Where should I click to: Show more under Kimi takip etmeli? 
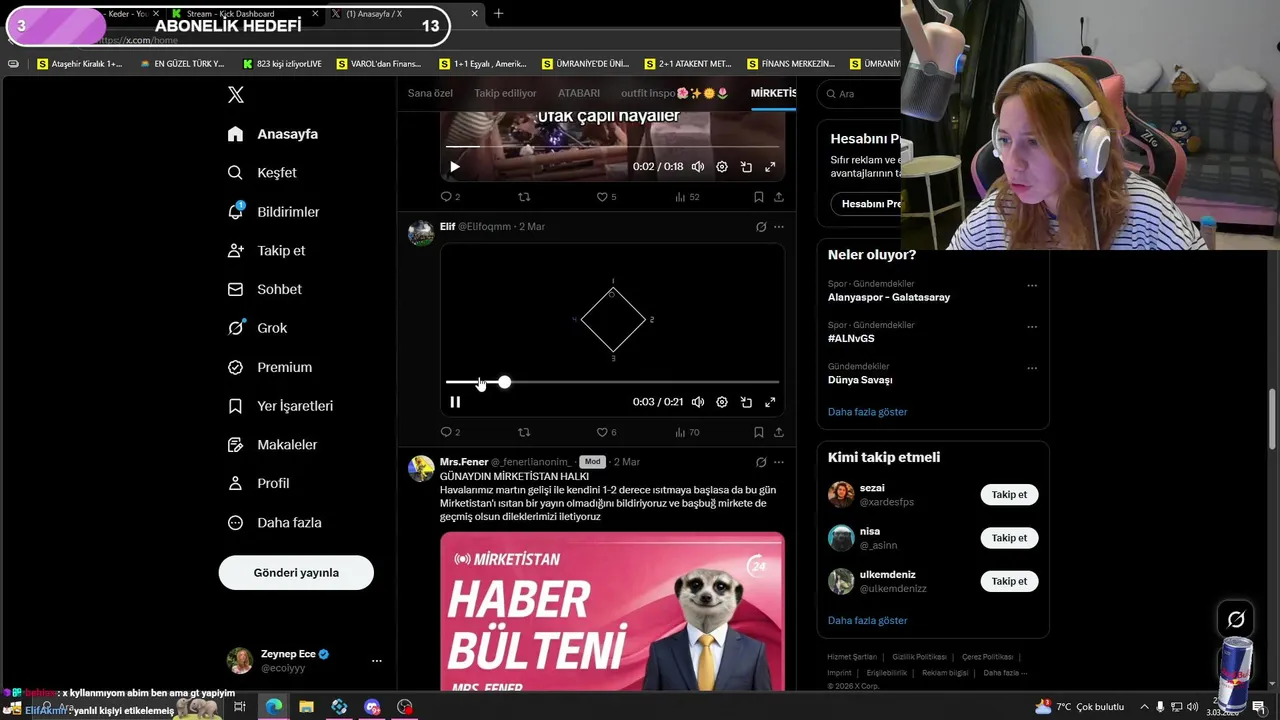point(867,621)
